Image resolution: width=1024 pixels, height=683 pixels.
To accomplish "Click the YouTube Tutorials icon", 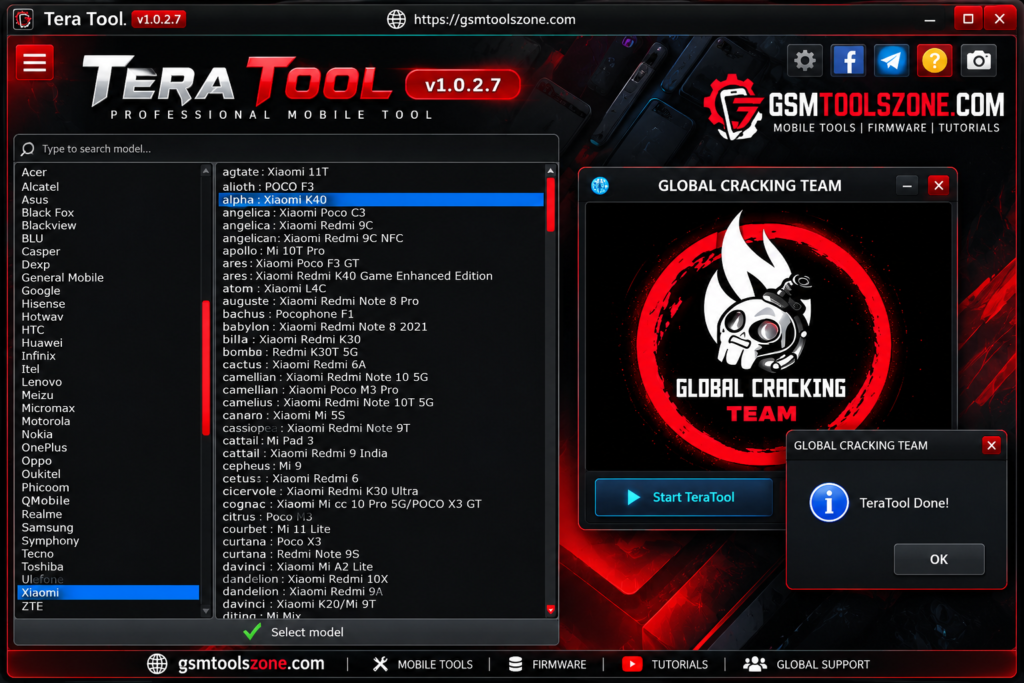I will pyautogui.click(x=632, y=664).
